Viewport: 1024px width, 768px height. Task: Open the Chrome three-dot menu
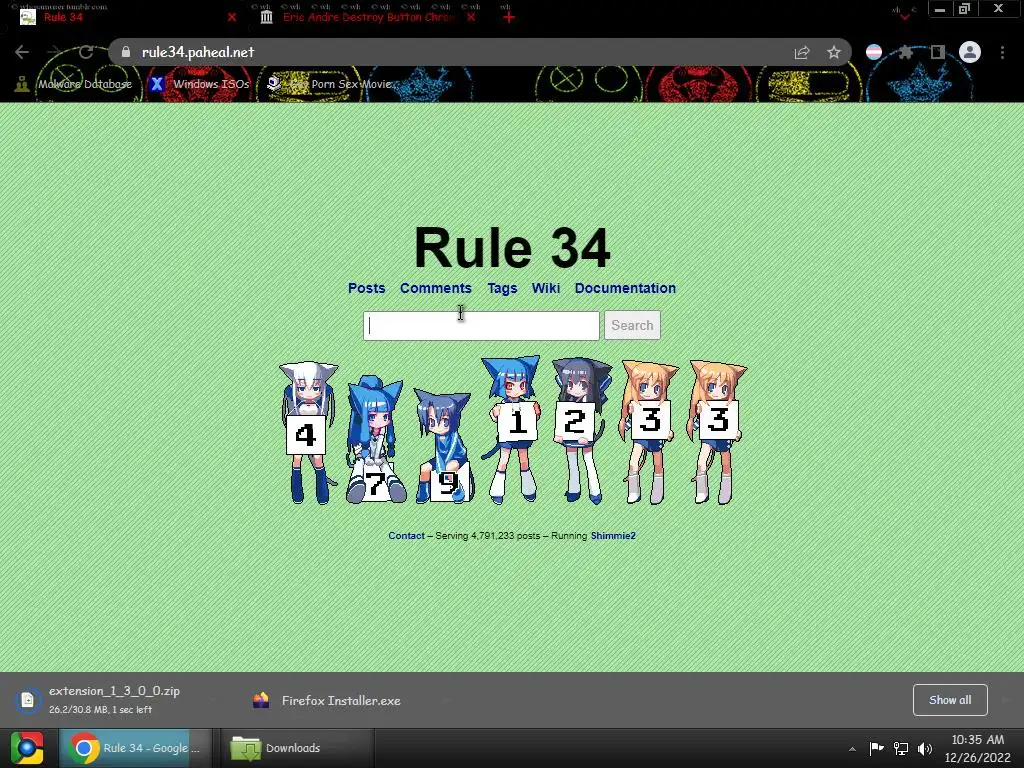tap(1002, 52)
